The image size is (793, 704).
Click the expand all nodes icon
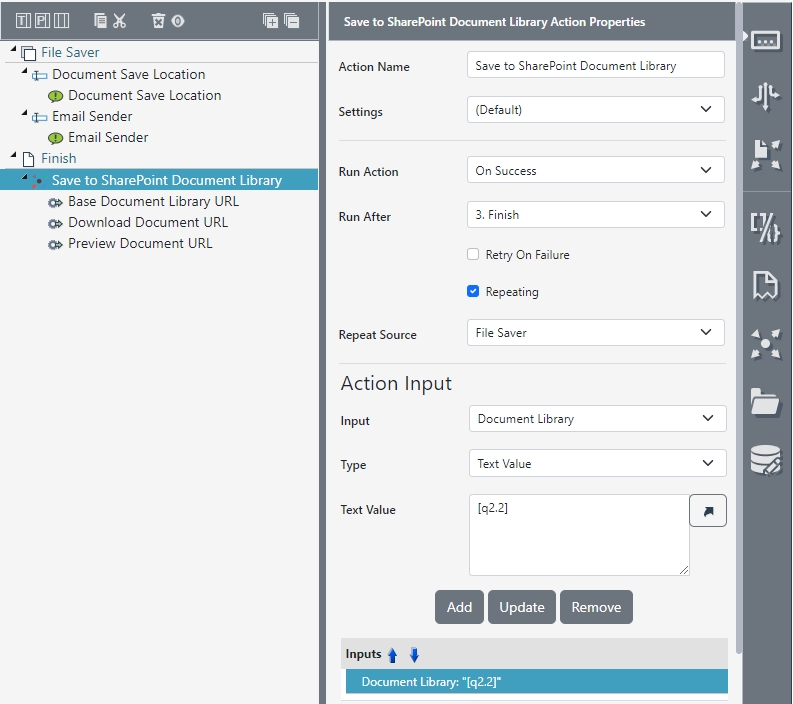tap(271, 21)
